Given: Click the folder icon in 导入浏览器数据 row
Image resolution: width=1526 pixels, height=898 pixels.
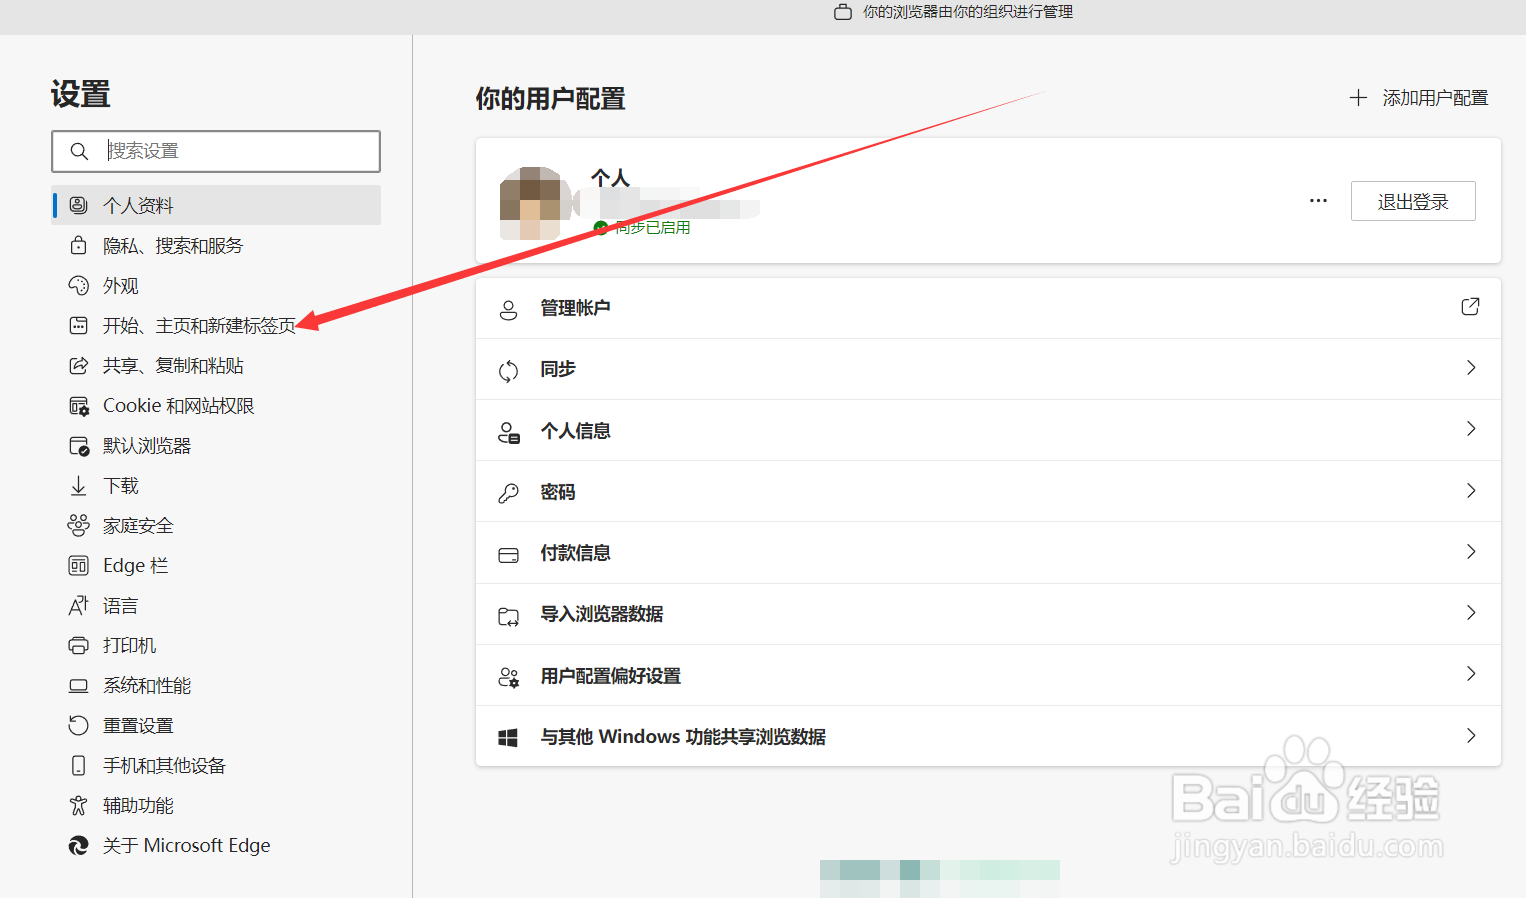Looking at the screenshot, I should point(508,616).
